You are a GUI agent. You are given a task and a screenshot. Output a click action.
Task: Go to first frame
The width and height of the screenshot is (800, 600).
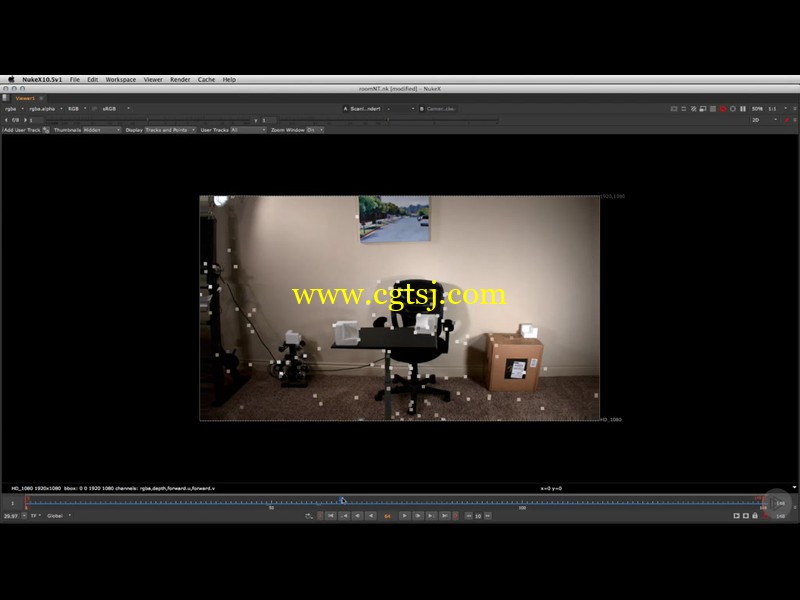click(331, 516)
